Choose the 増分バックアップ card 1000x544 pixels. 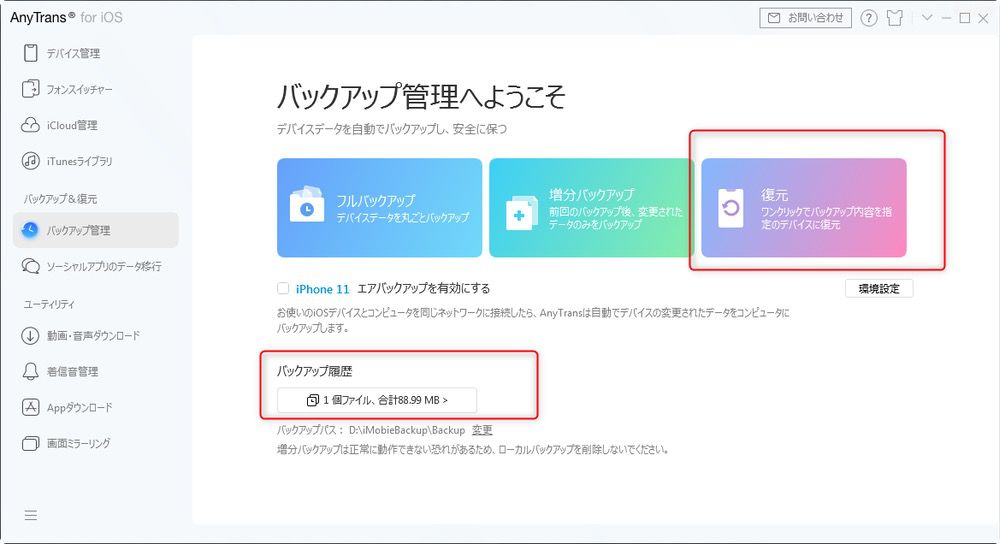click(x=591, y=208)
